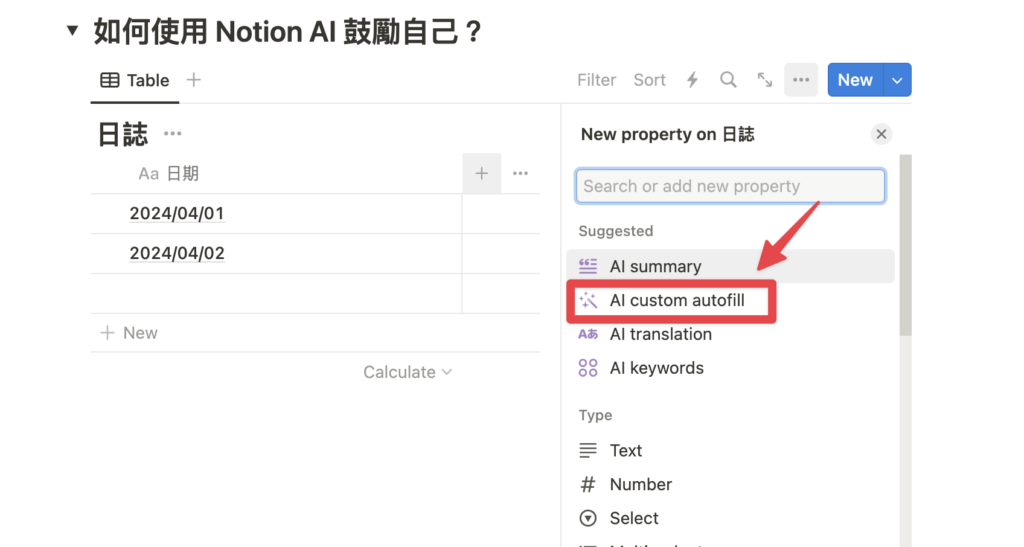Choose the Select property type
This screenshot has width=1024, height=547.
click(730, 518)
